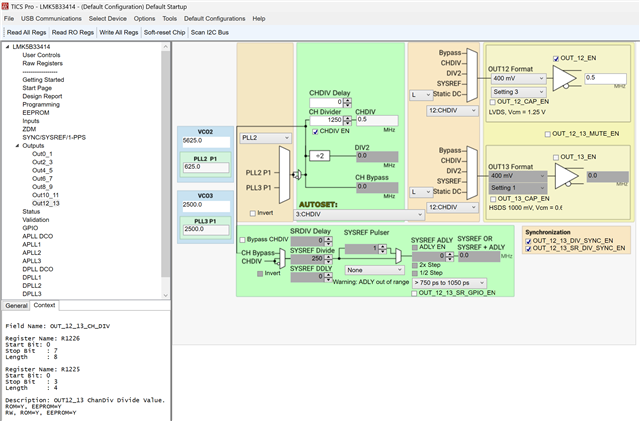This screenshot has height=421, width=640.
Task: Toggle the Invert checkbox under PLL mux
Action: tap(253, 213)
